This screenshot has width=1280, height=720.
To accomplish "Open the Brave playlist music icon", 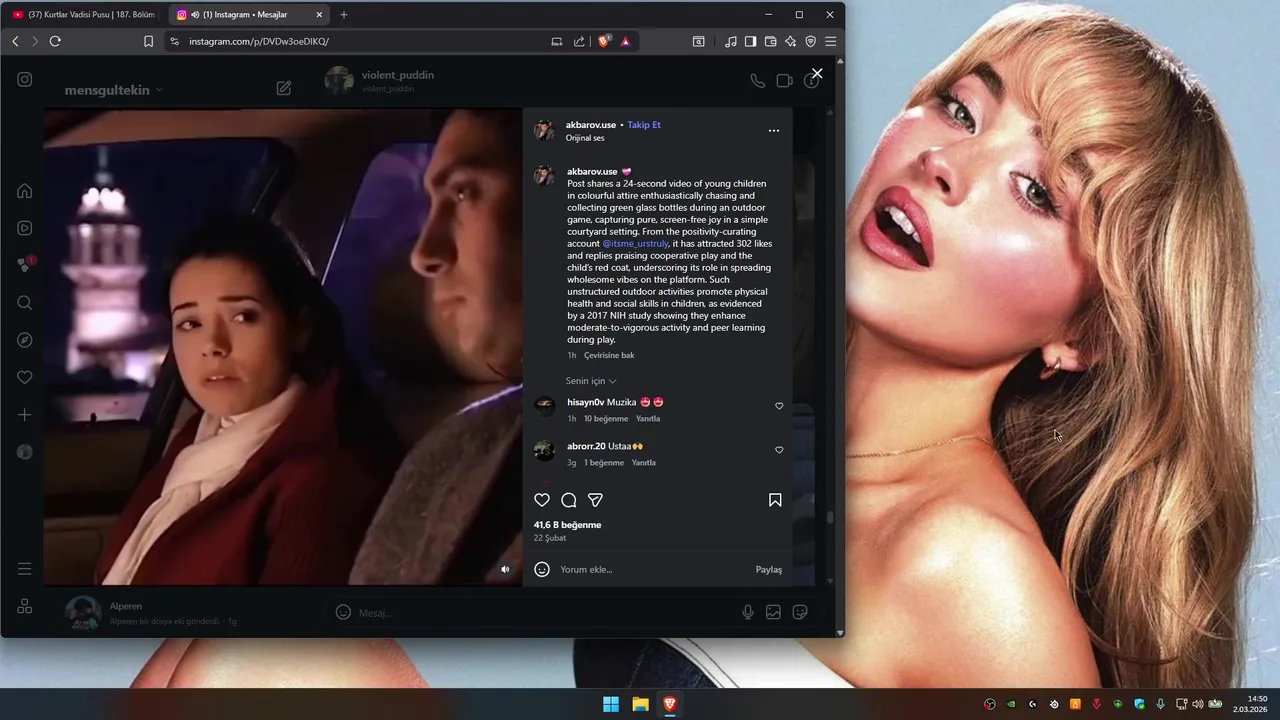I will point(730,41).
